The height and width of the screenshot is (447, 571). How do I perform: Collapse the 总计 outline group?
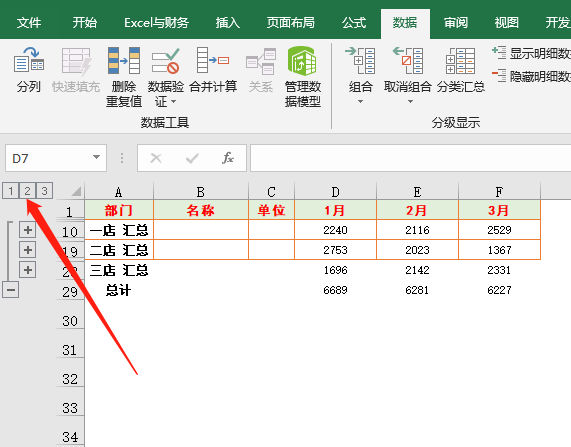tap(11, 290)
